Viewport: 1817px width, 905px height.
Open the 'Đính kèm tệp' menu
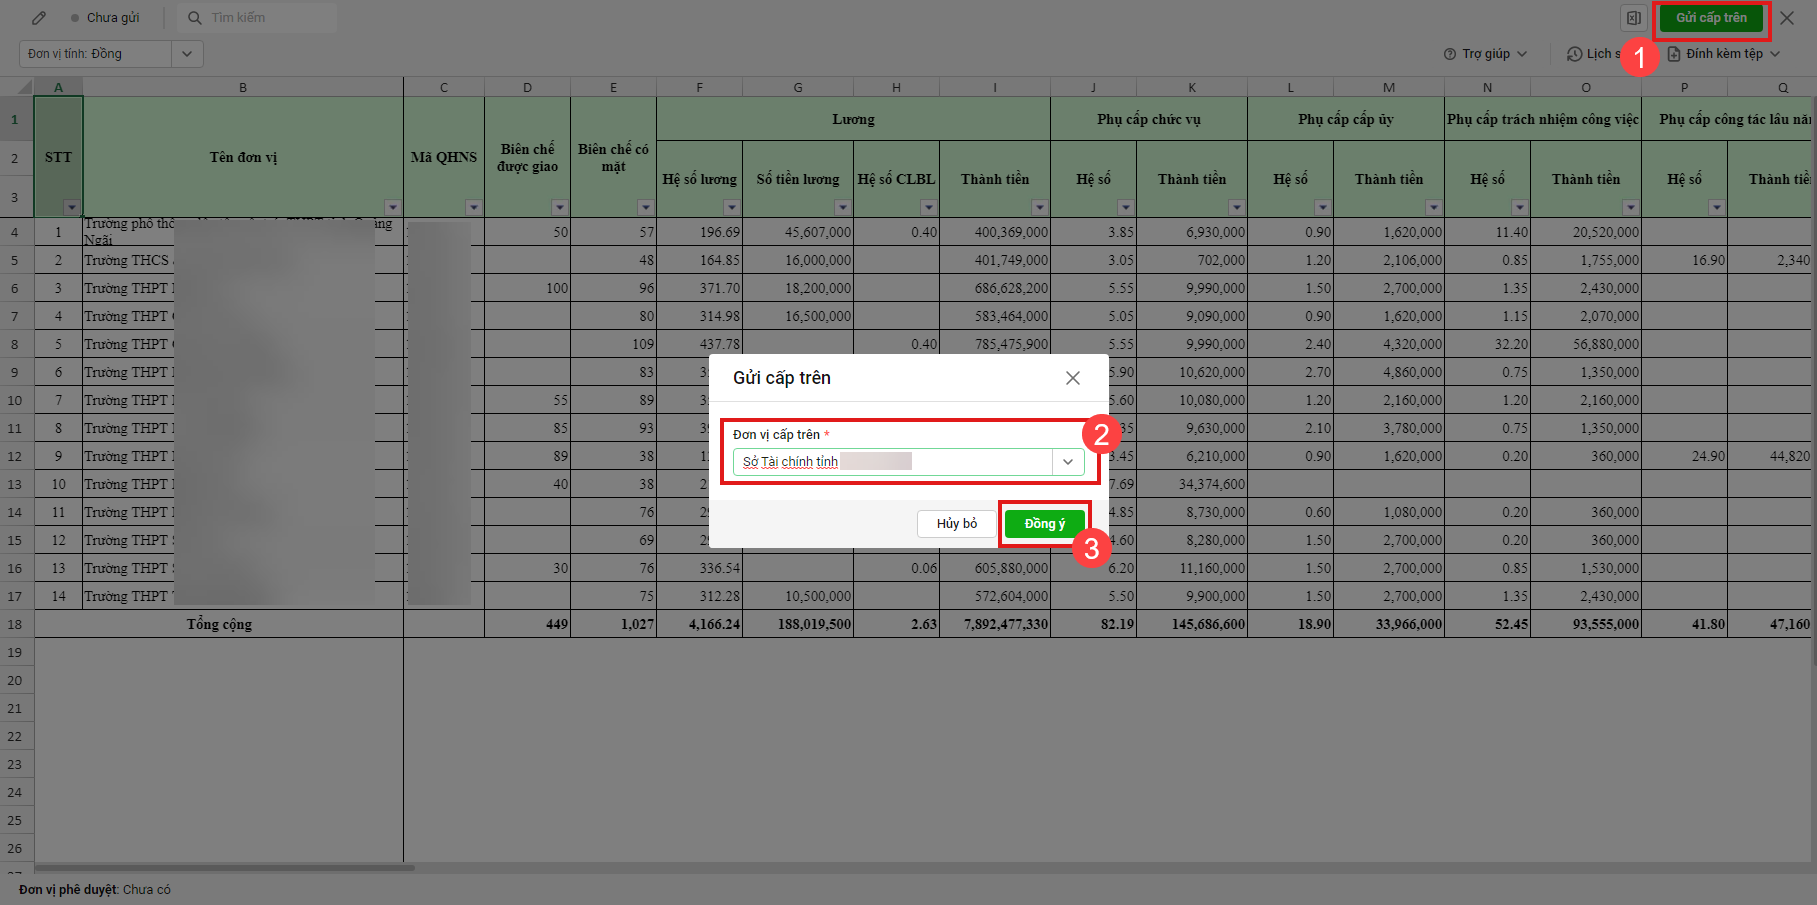pyautogui.click(x=1724, y=54)
